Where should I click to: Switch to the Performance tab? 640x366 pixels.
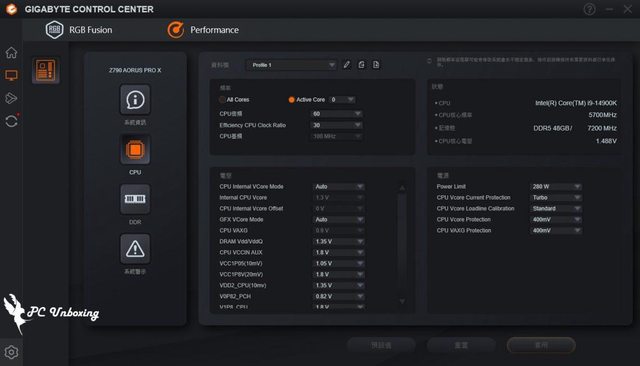click(203, 30)
